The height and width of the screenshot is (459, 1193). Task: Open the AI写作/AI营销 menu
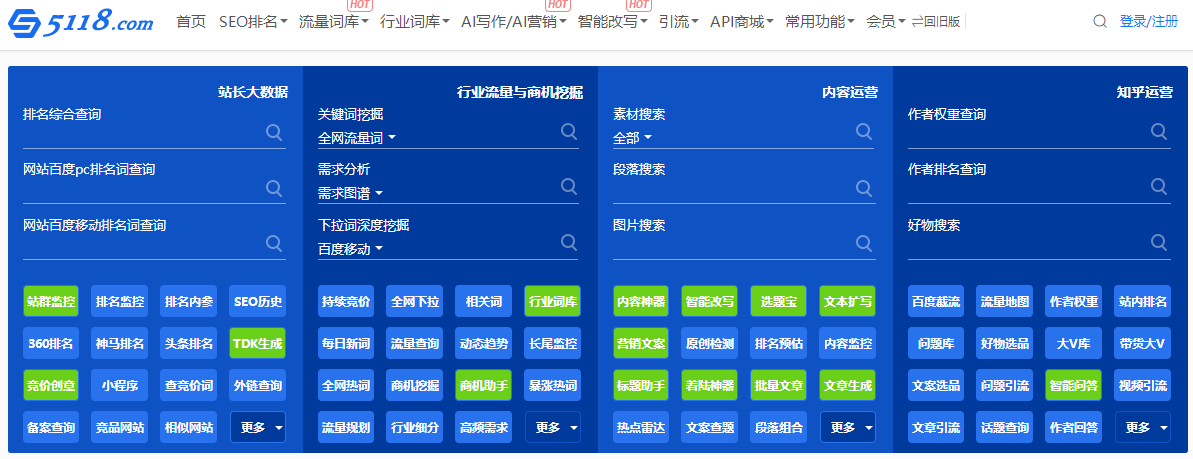[514, 22]
